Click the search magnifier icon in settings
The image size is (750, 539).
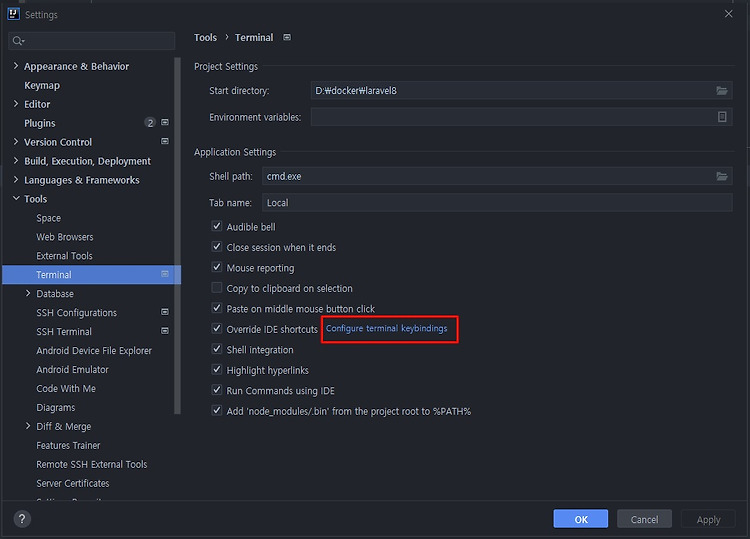coord(18,41)
